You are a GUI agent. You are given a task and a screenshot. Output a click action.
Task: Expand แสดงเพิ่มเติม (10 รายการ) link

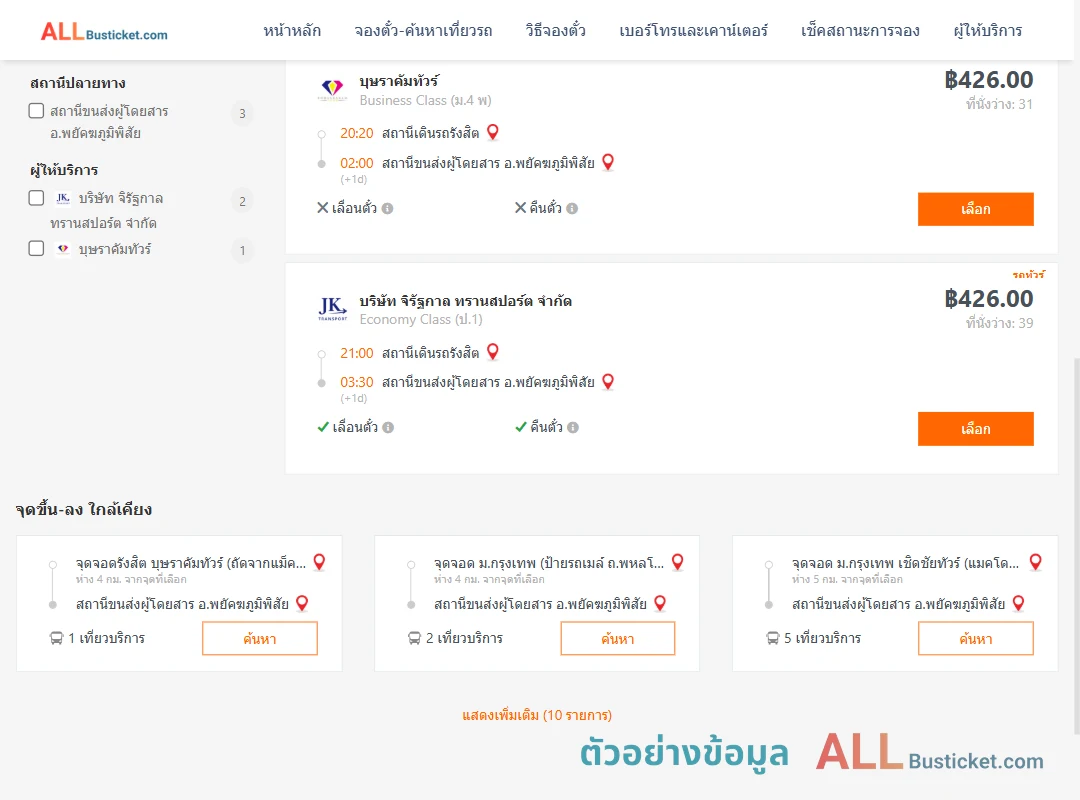pos(537,715)
